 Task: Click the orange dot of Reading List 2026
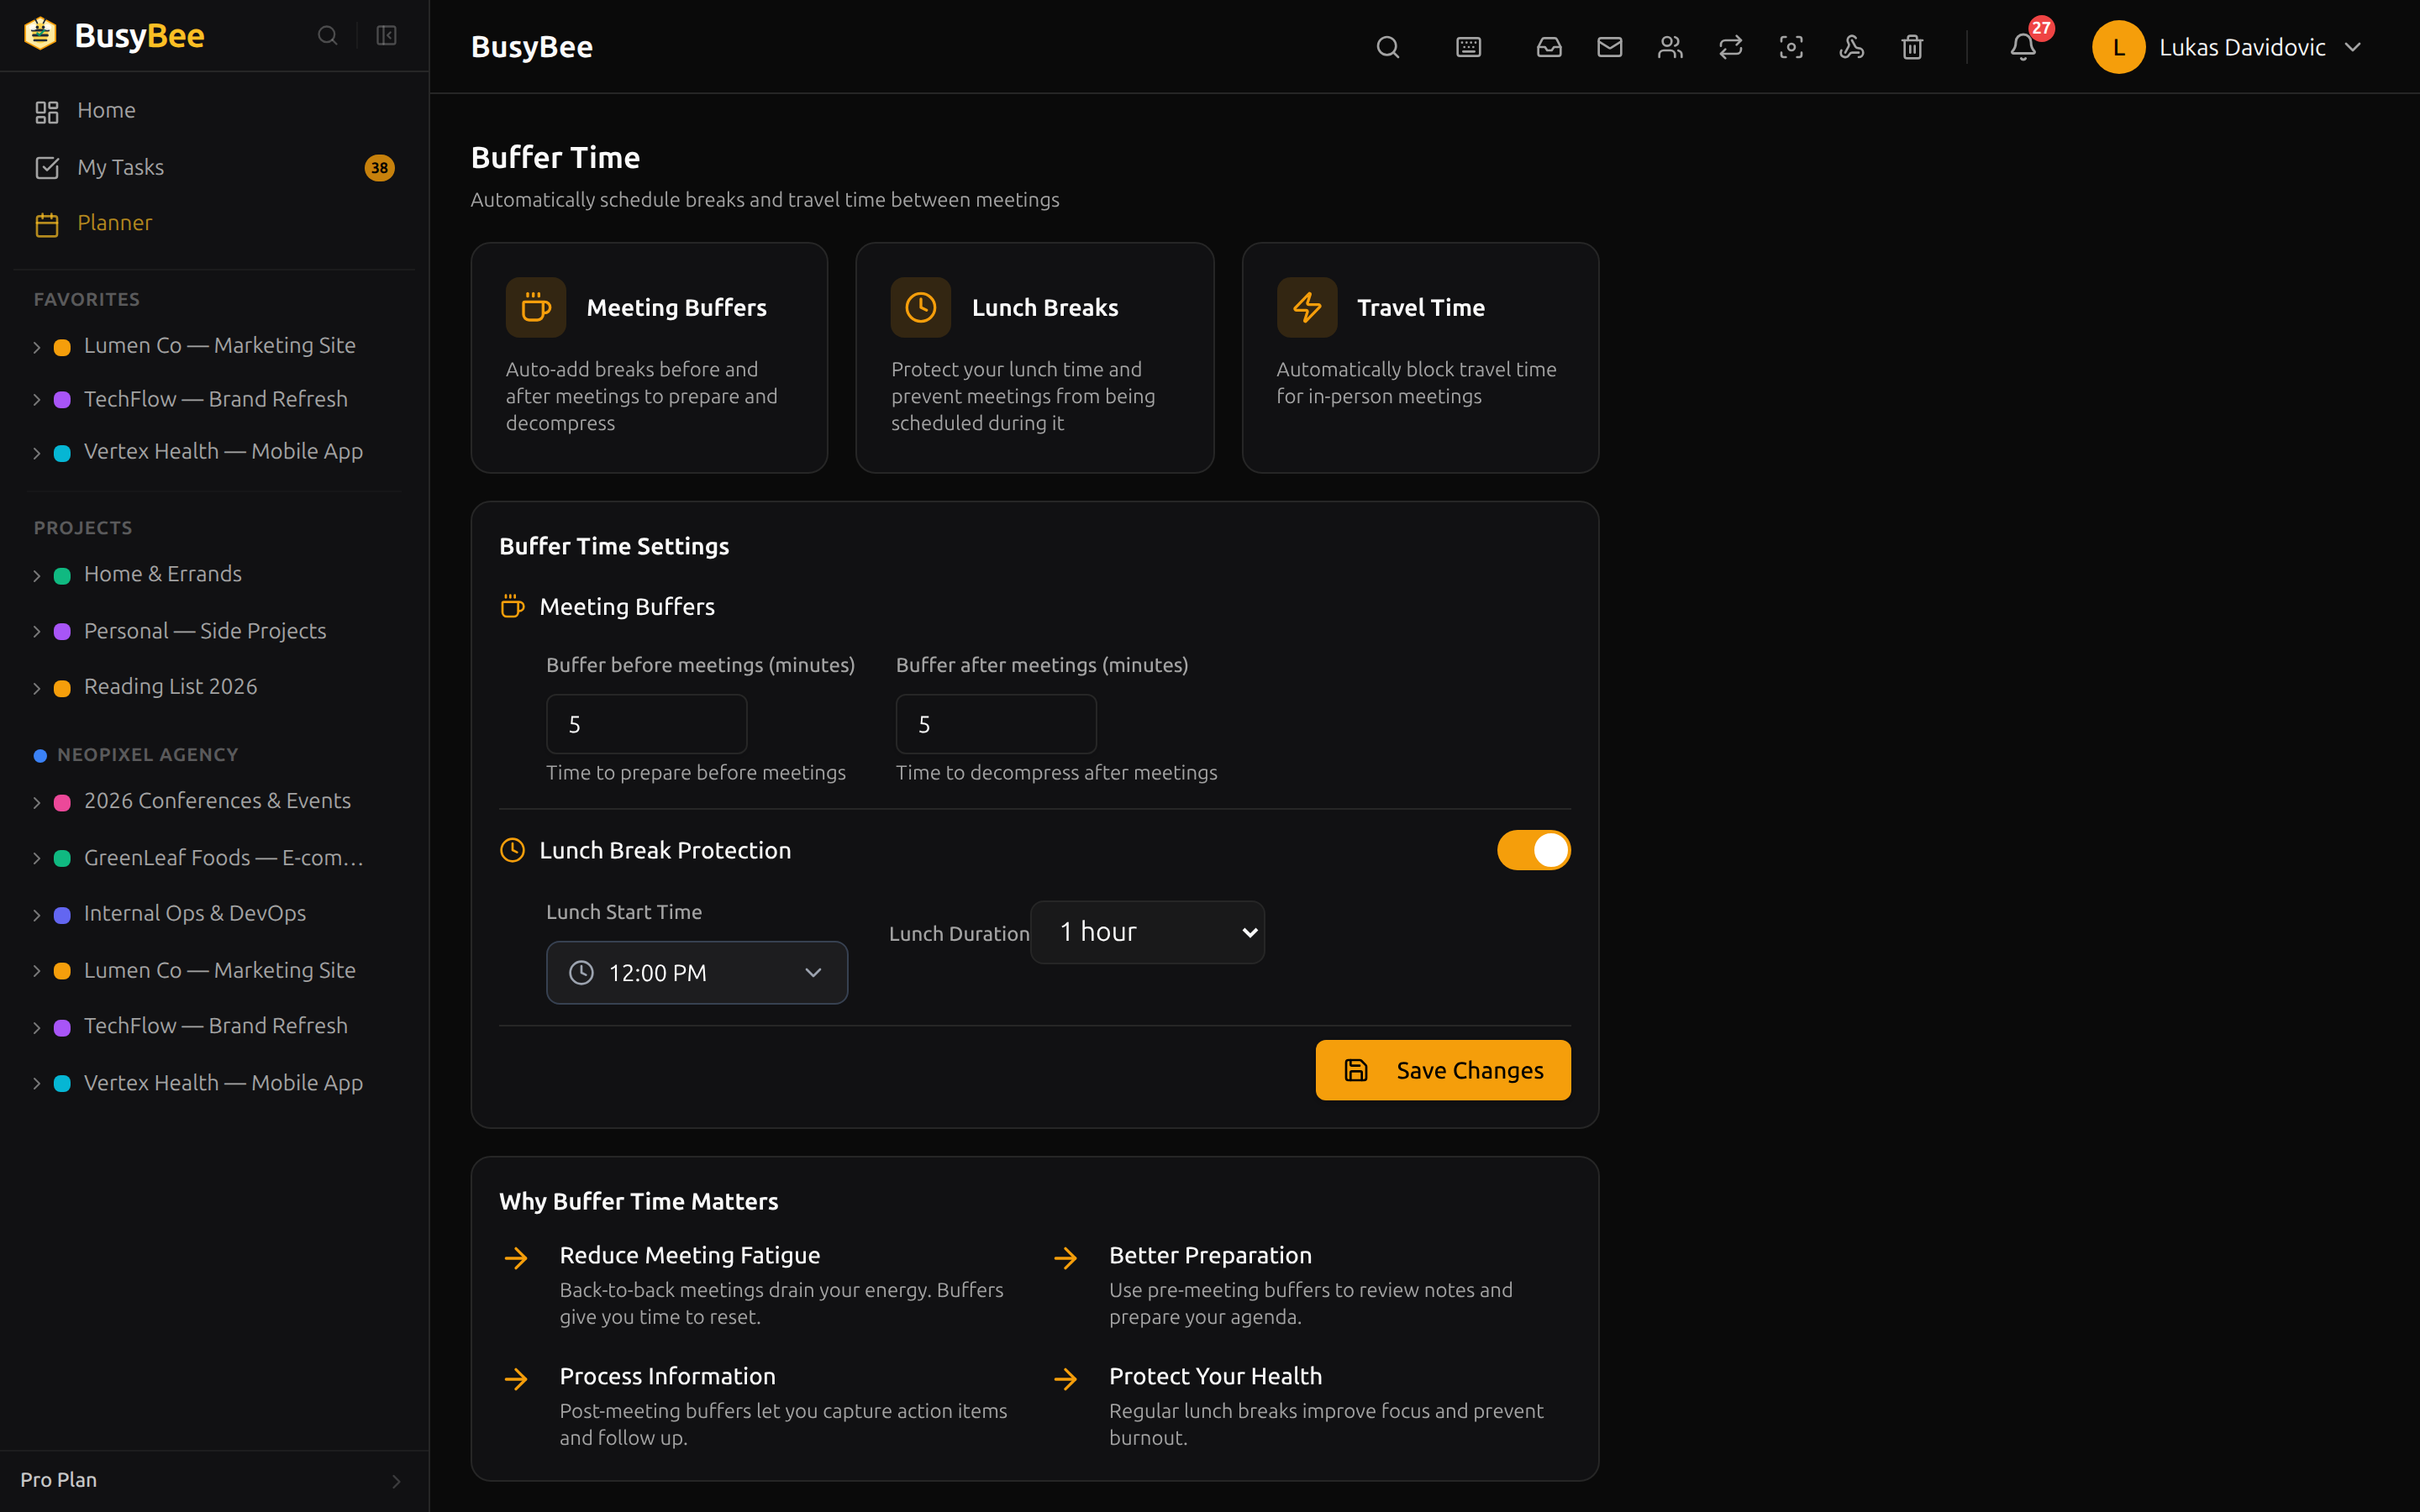tap(62, 688)
